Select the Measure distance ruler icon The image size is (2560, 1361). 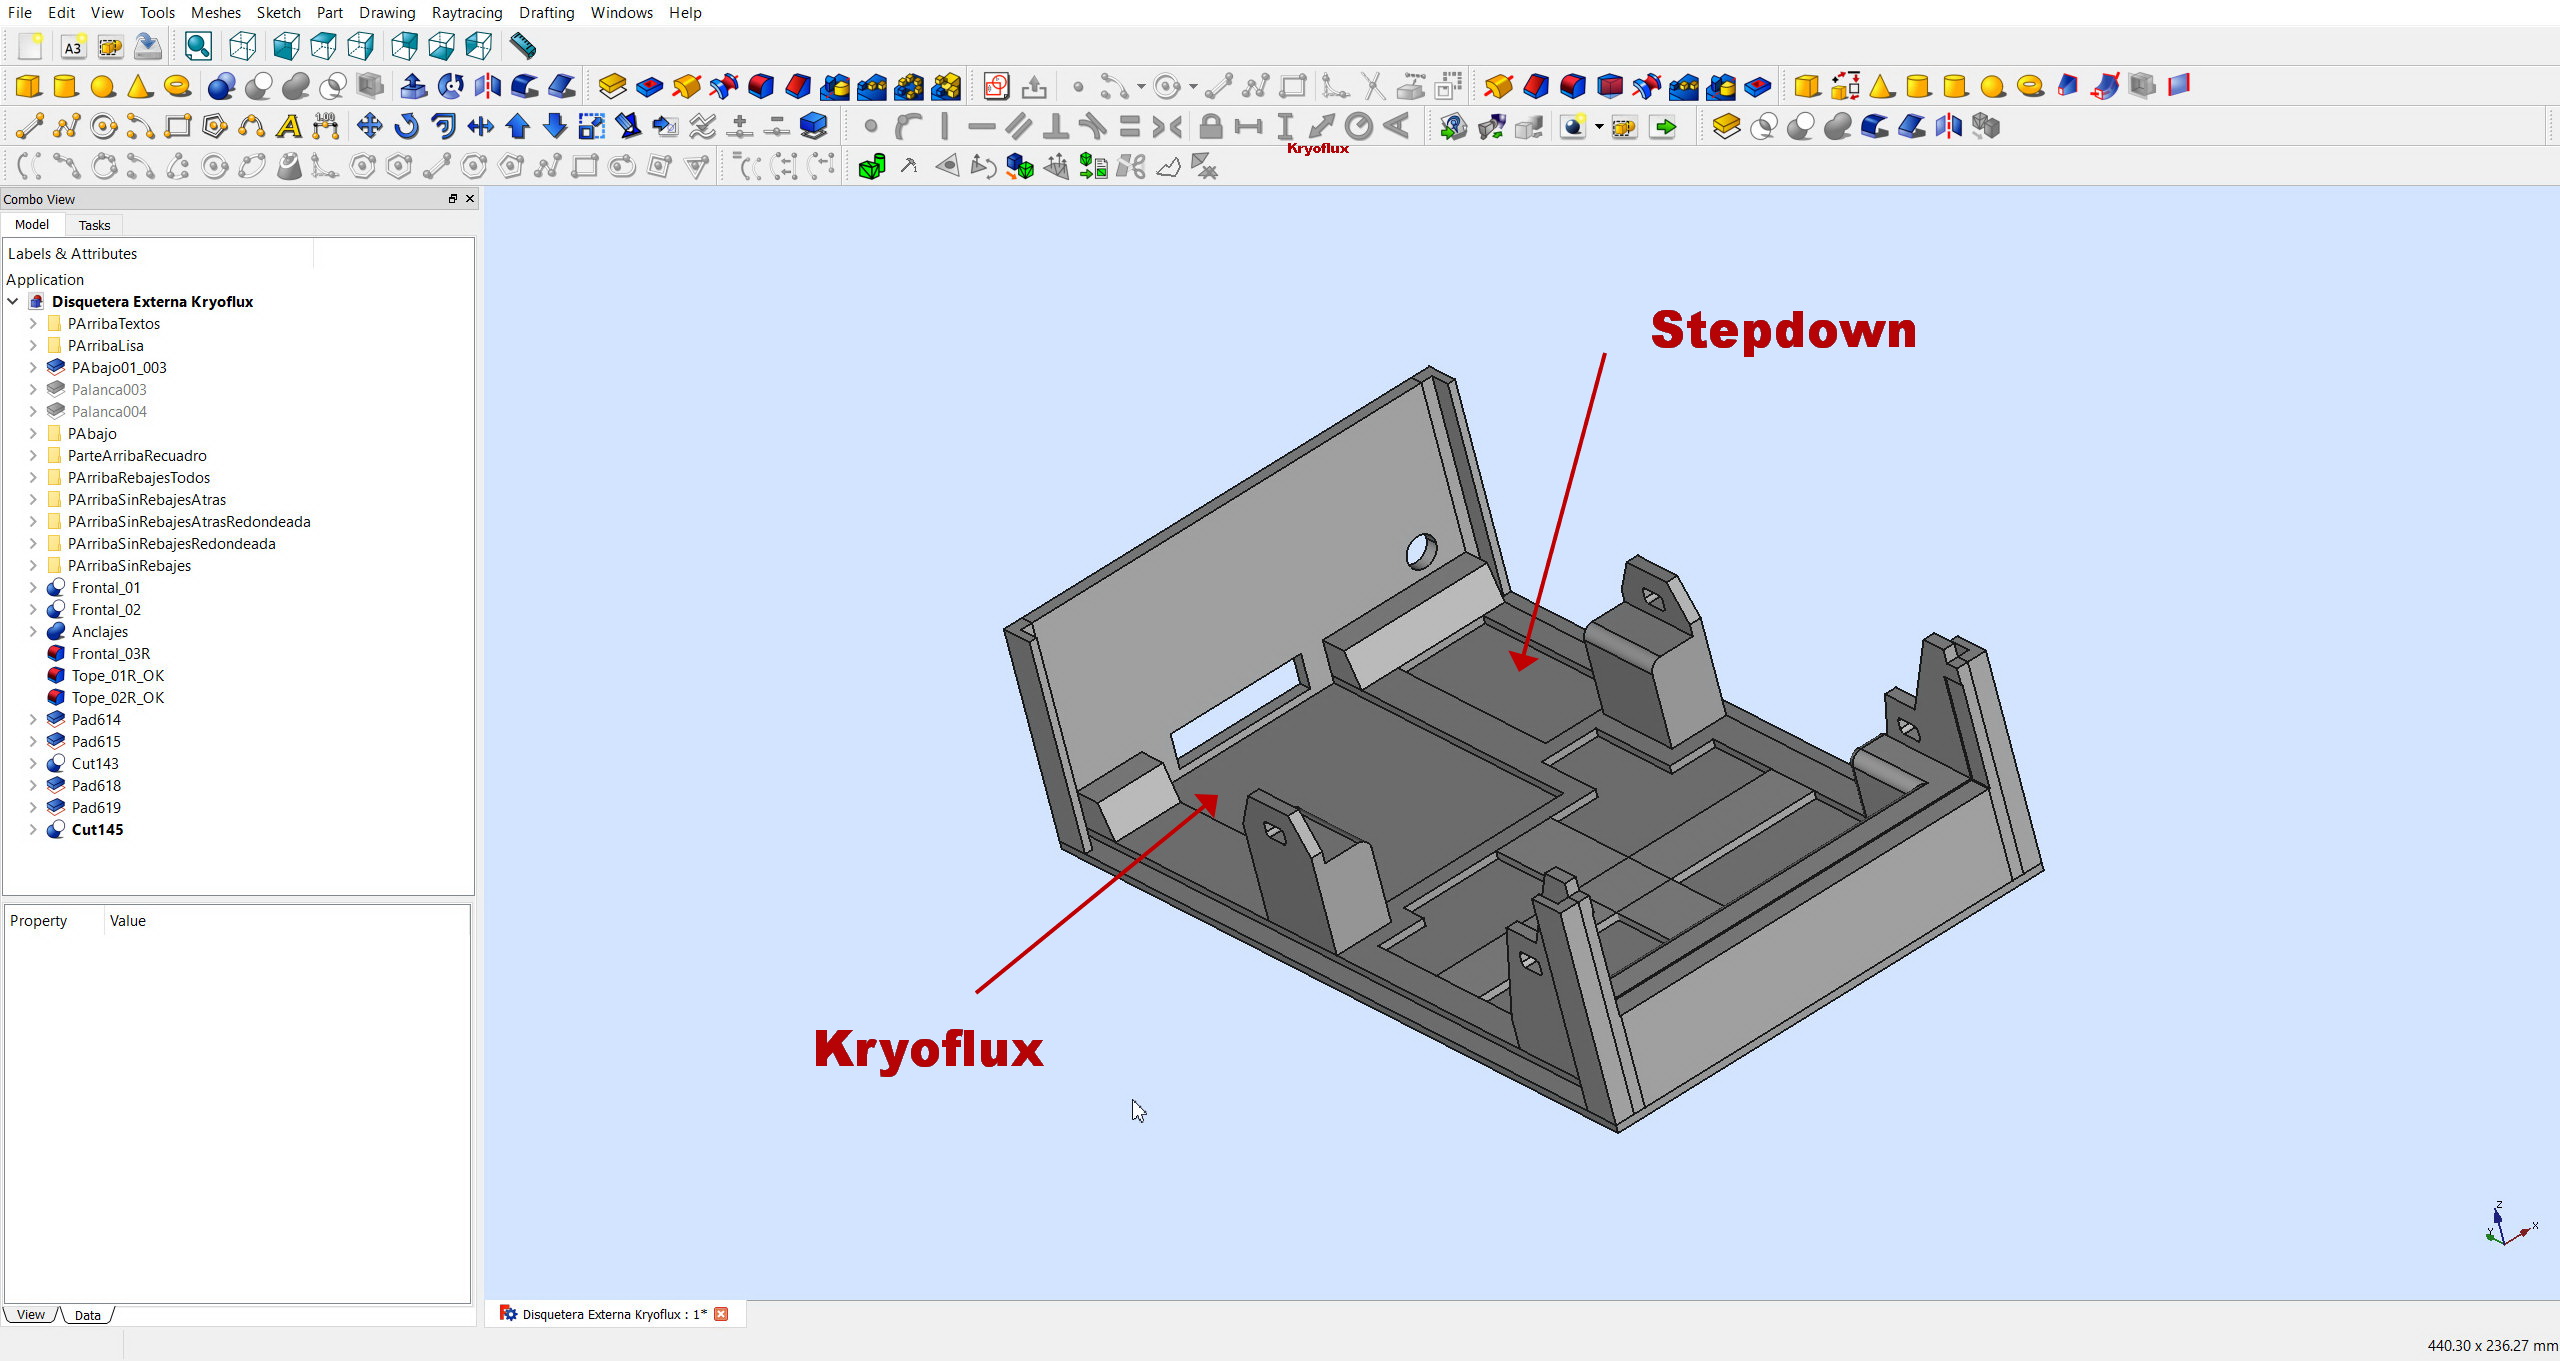click(x=523, y=46)
